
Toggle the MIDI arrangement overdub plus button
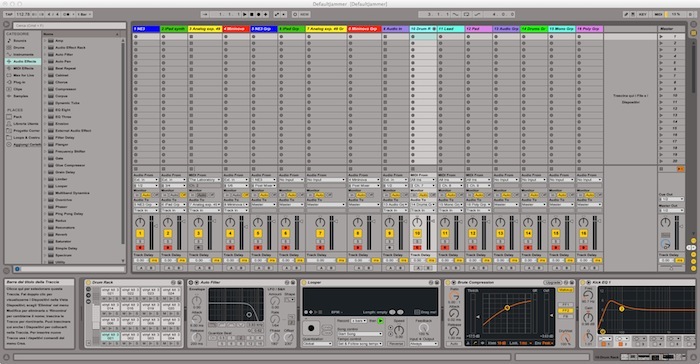tap(265, 14)
